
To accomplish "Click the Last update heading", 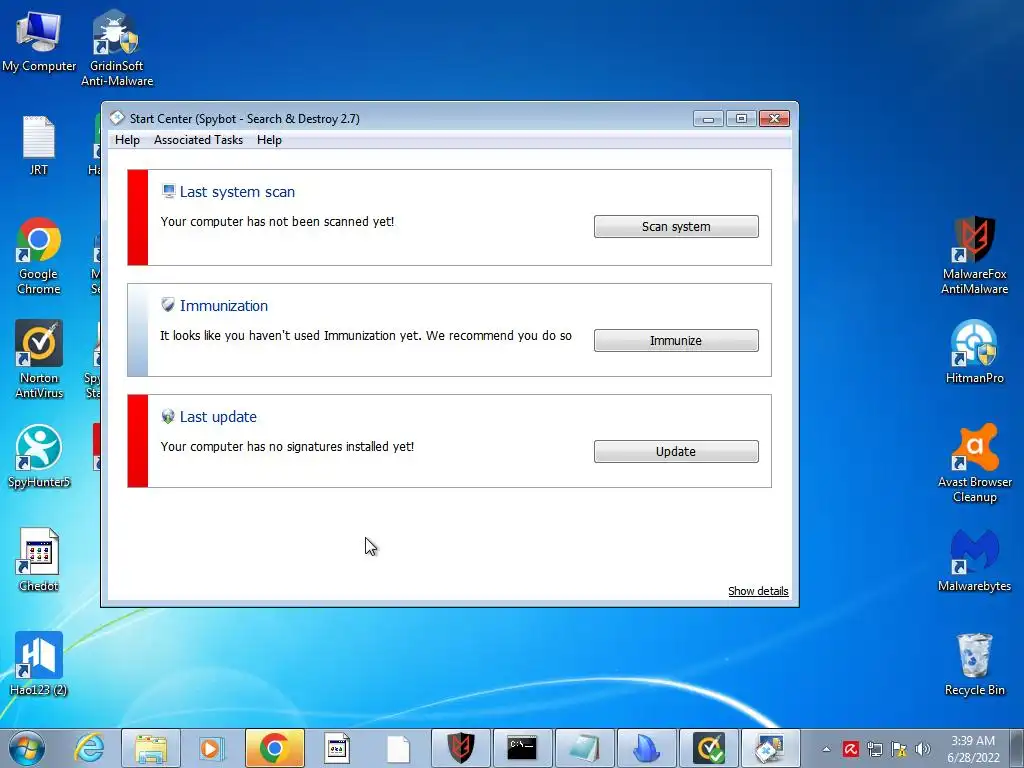I will click(218, 417).
